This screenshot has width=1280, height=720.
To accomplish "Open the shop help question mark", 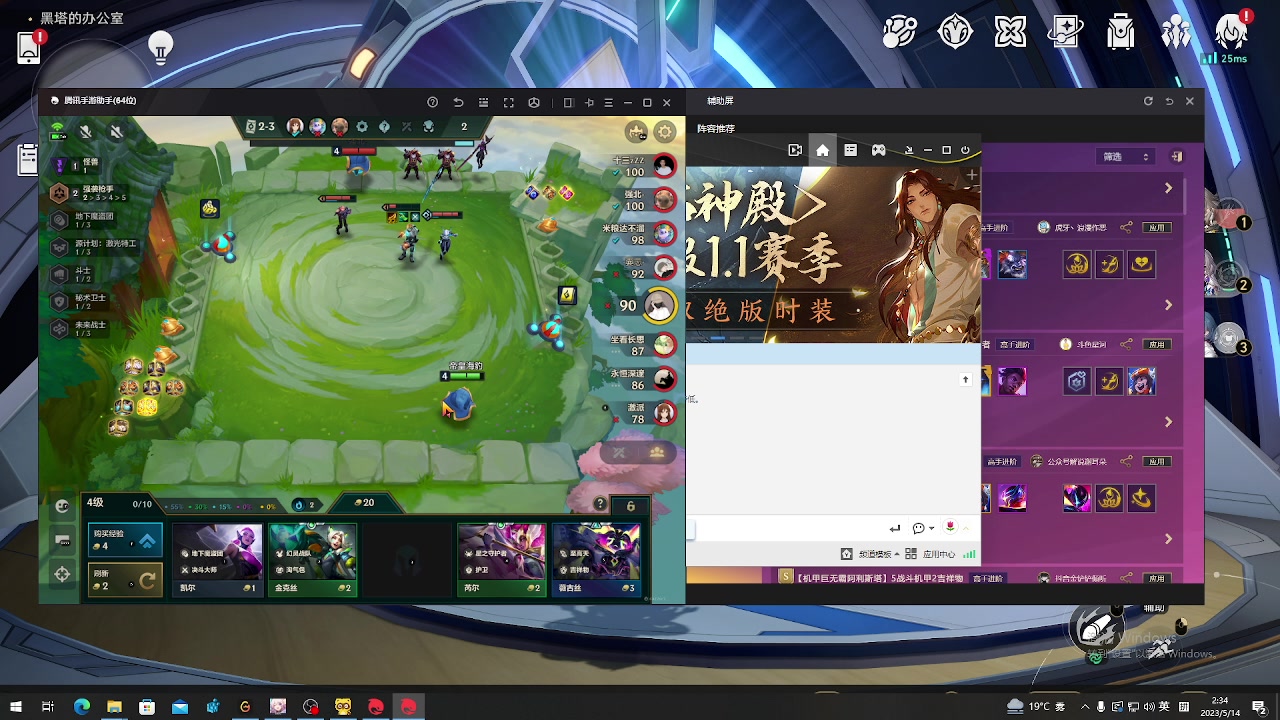I will click(600, 504).
